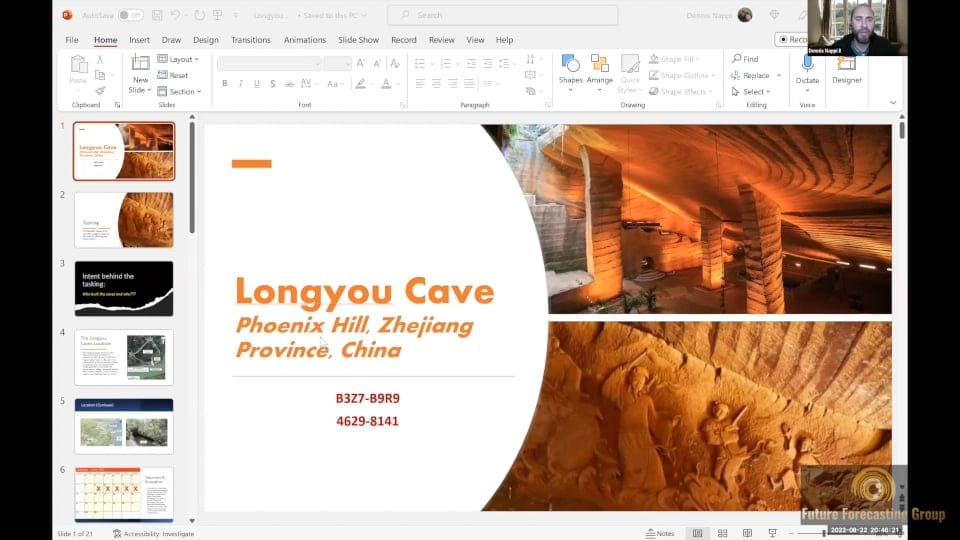Open the File menu
This screenshot has width=960, height=540.
pyautogui.click(x=72, y=40)
